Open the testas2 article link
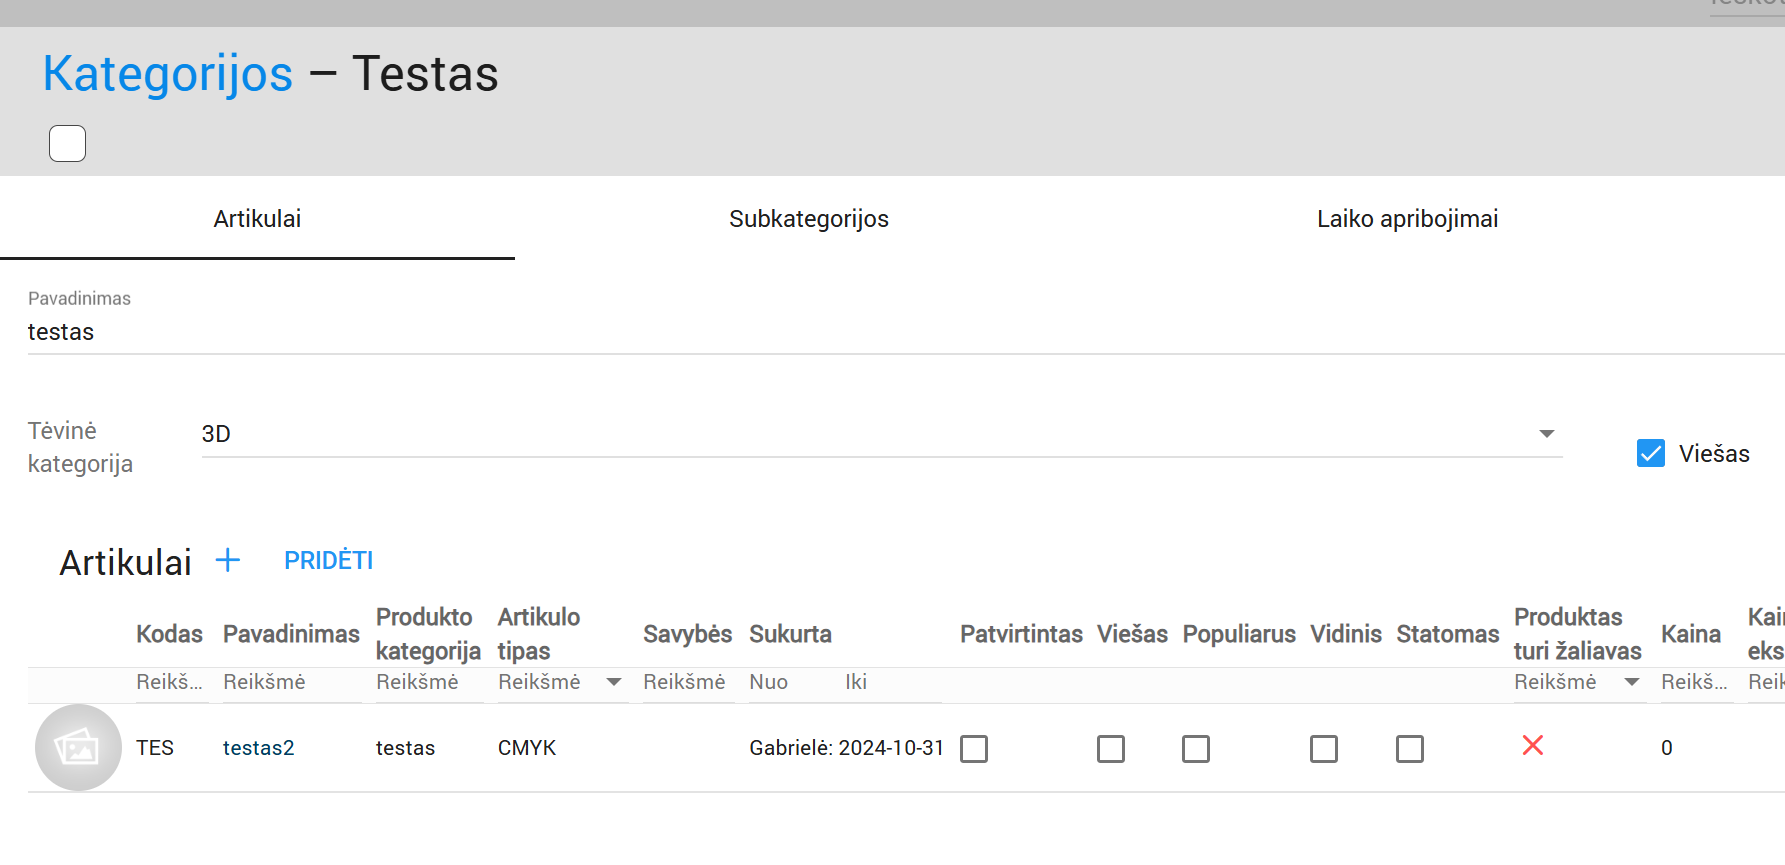This screenshot has height=865, width=1785. [258, 748]
